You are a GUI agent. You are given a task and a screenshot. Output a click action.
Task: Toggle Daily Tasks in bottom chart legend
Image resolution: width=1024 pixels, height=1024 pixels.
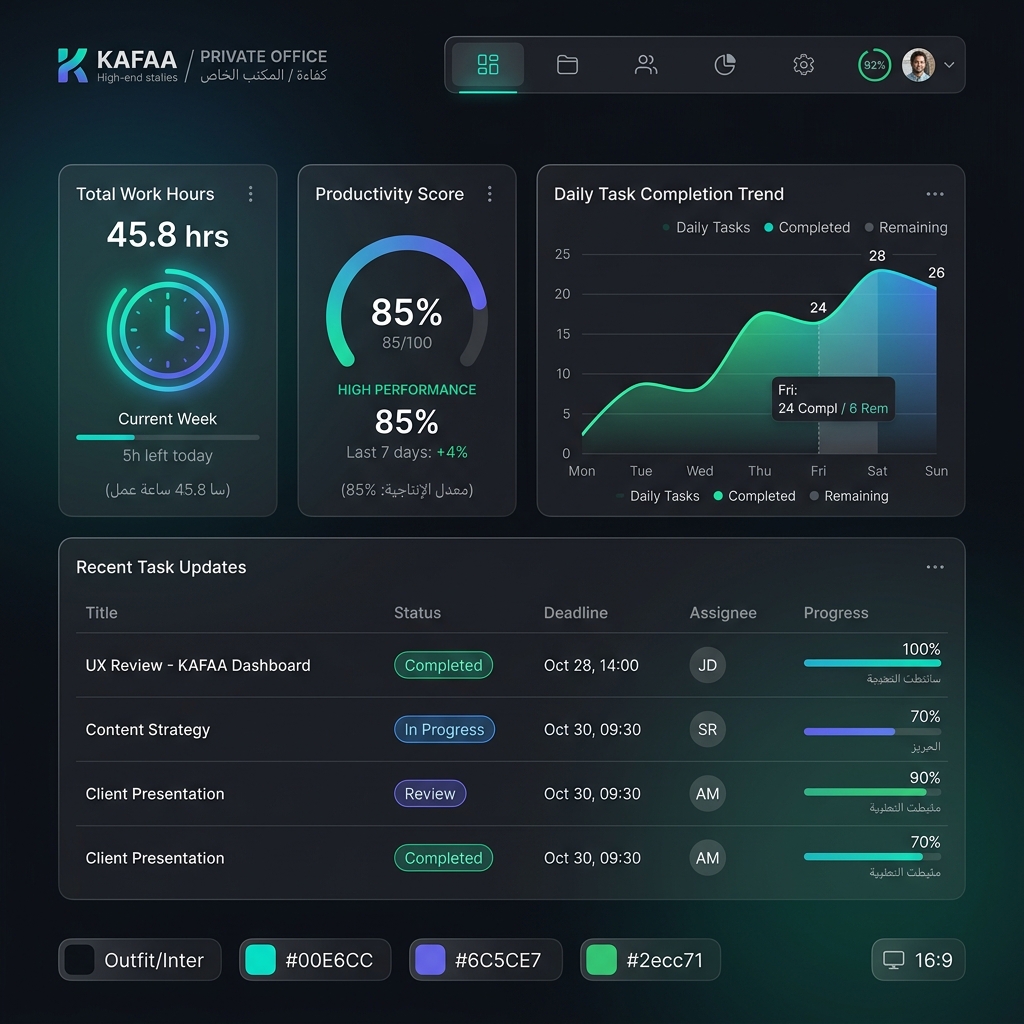click(658, 496)
